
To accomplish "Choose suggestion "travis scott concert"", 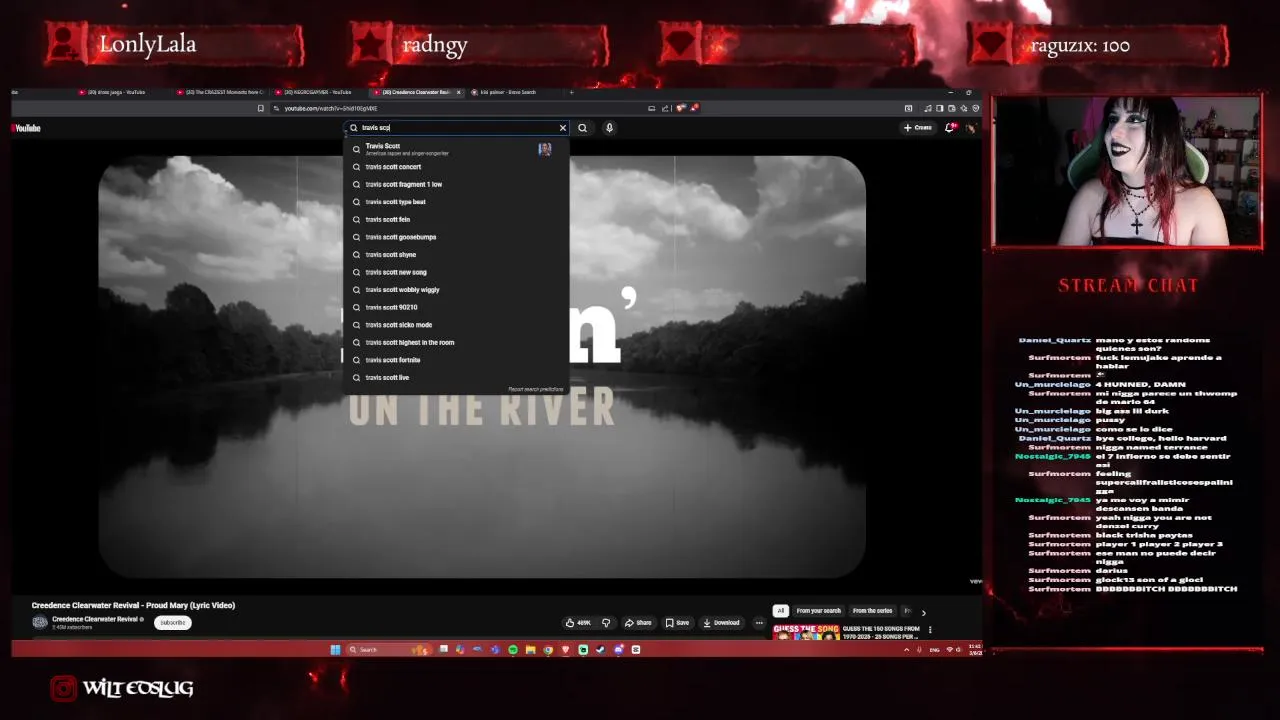I will 456,167.
